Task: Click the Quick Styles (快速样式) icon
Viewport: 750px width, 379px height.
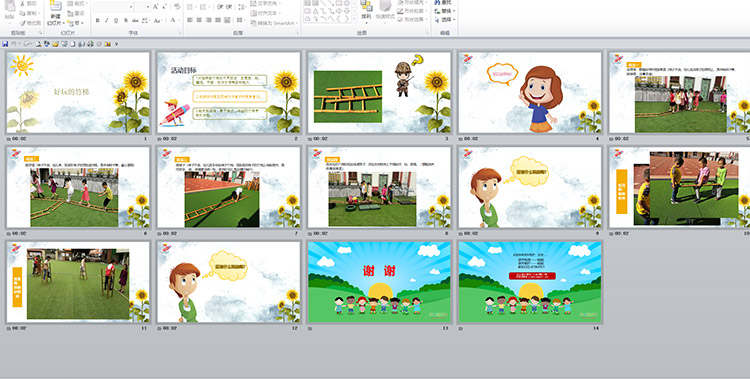Action: pos(385,5)
